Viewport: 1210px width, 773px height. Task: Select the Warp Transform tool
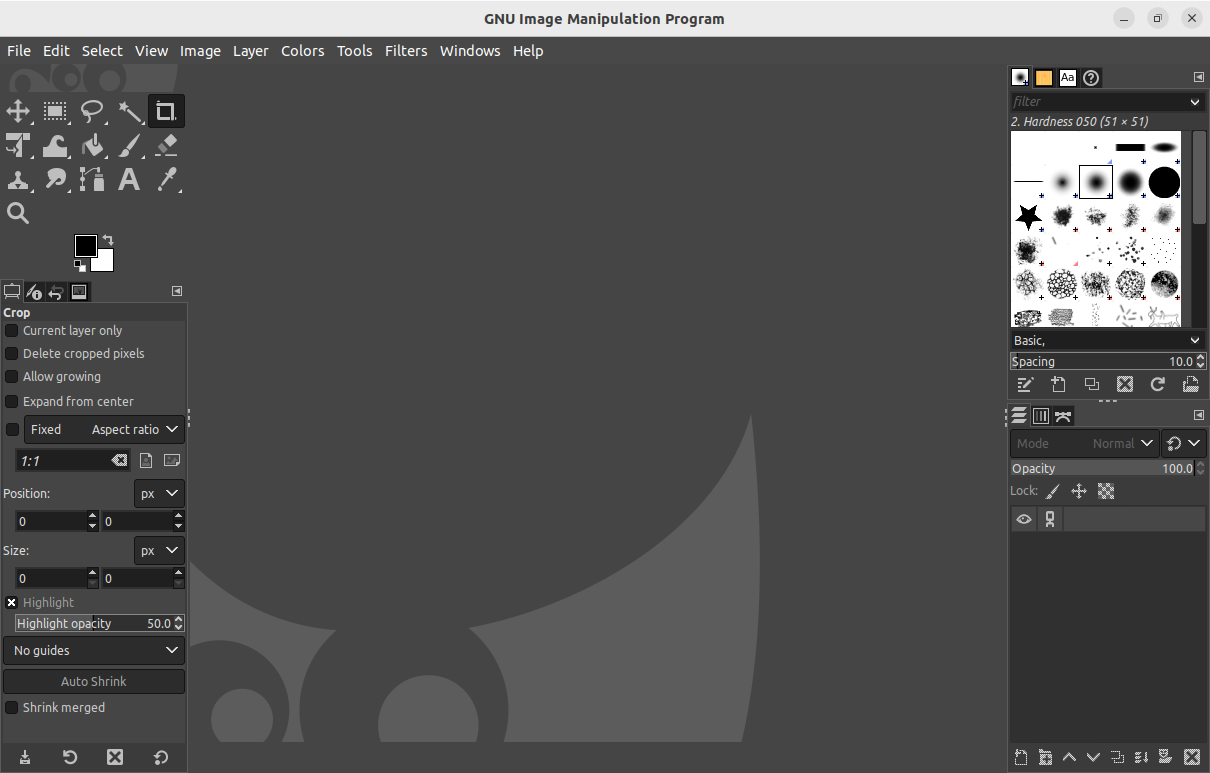(x=55, y=145)
